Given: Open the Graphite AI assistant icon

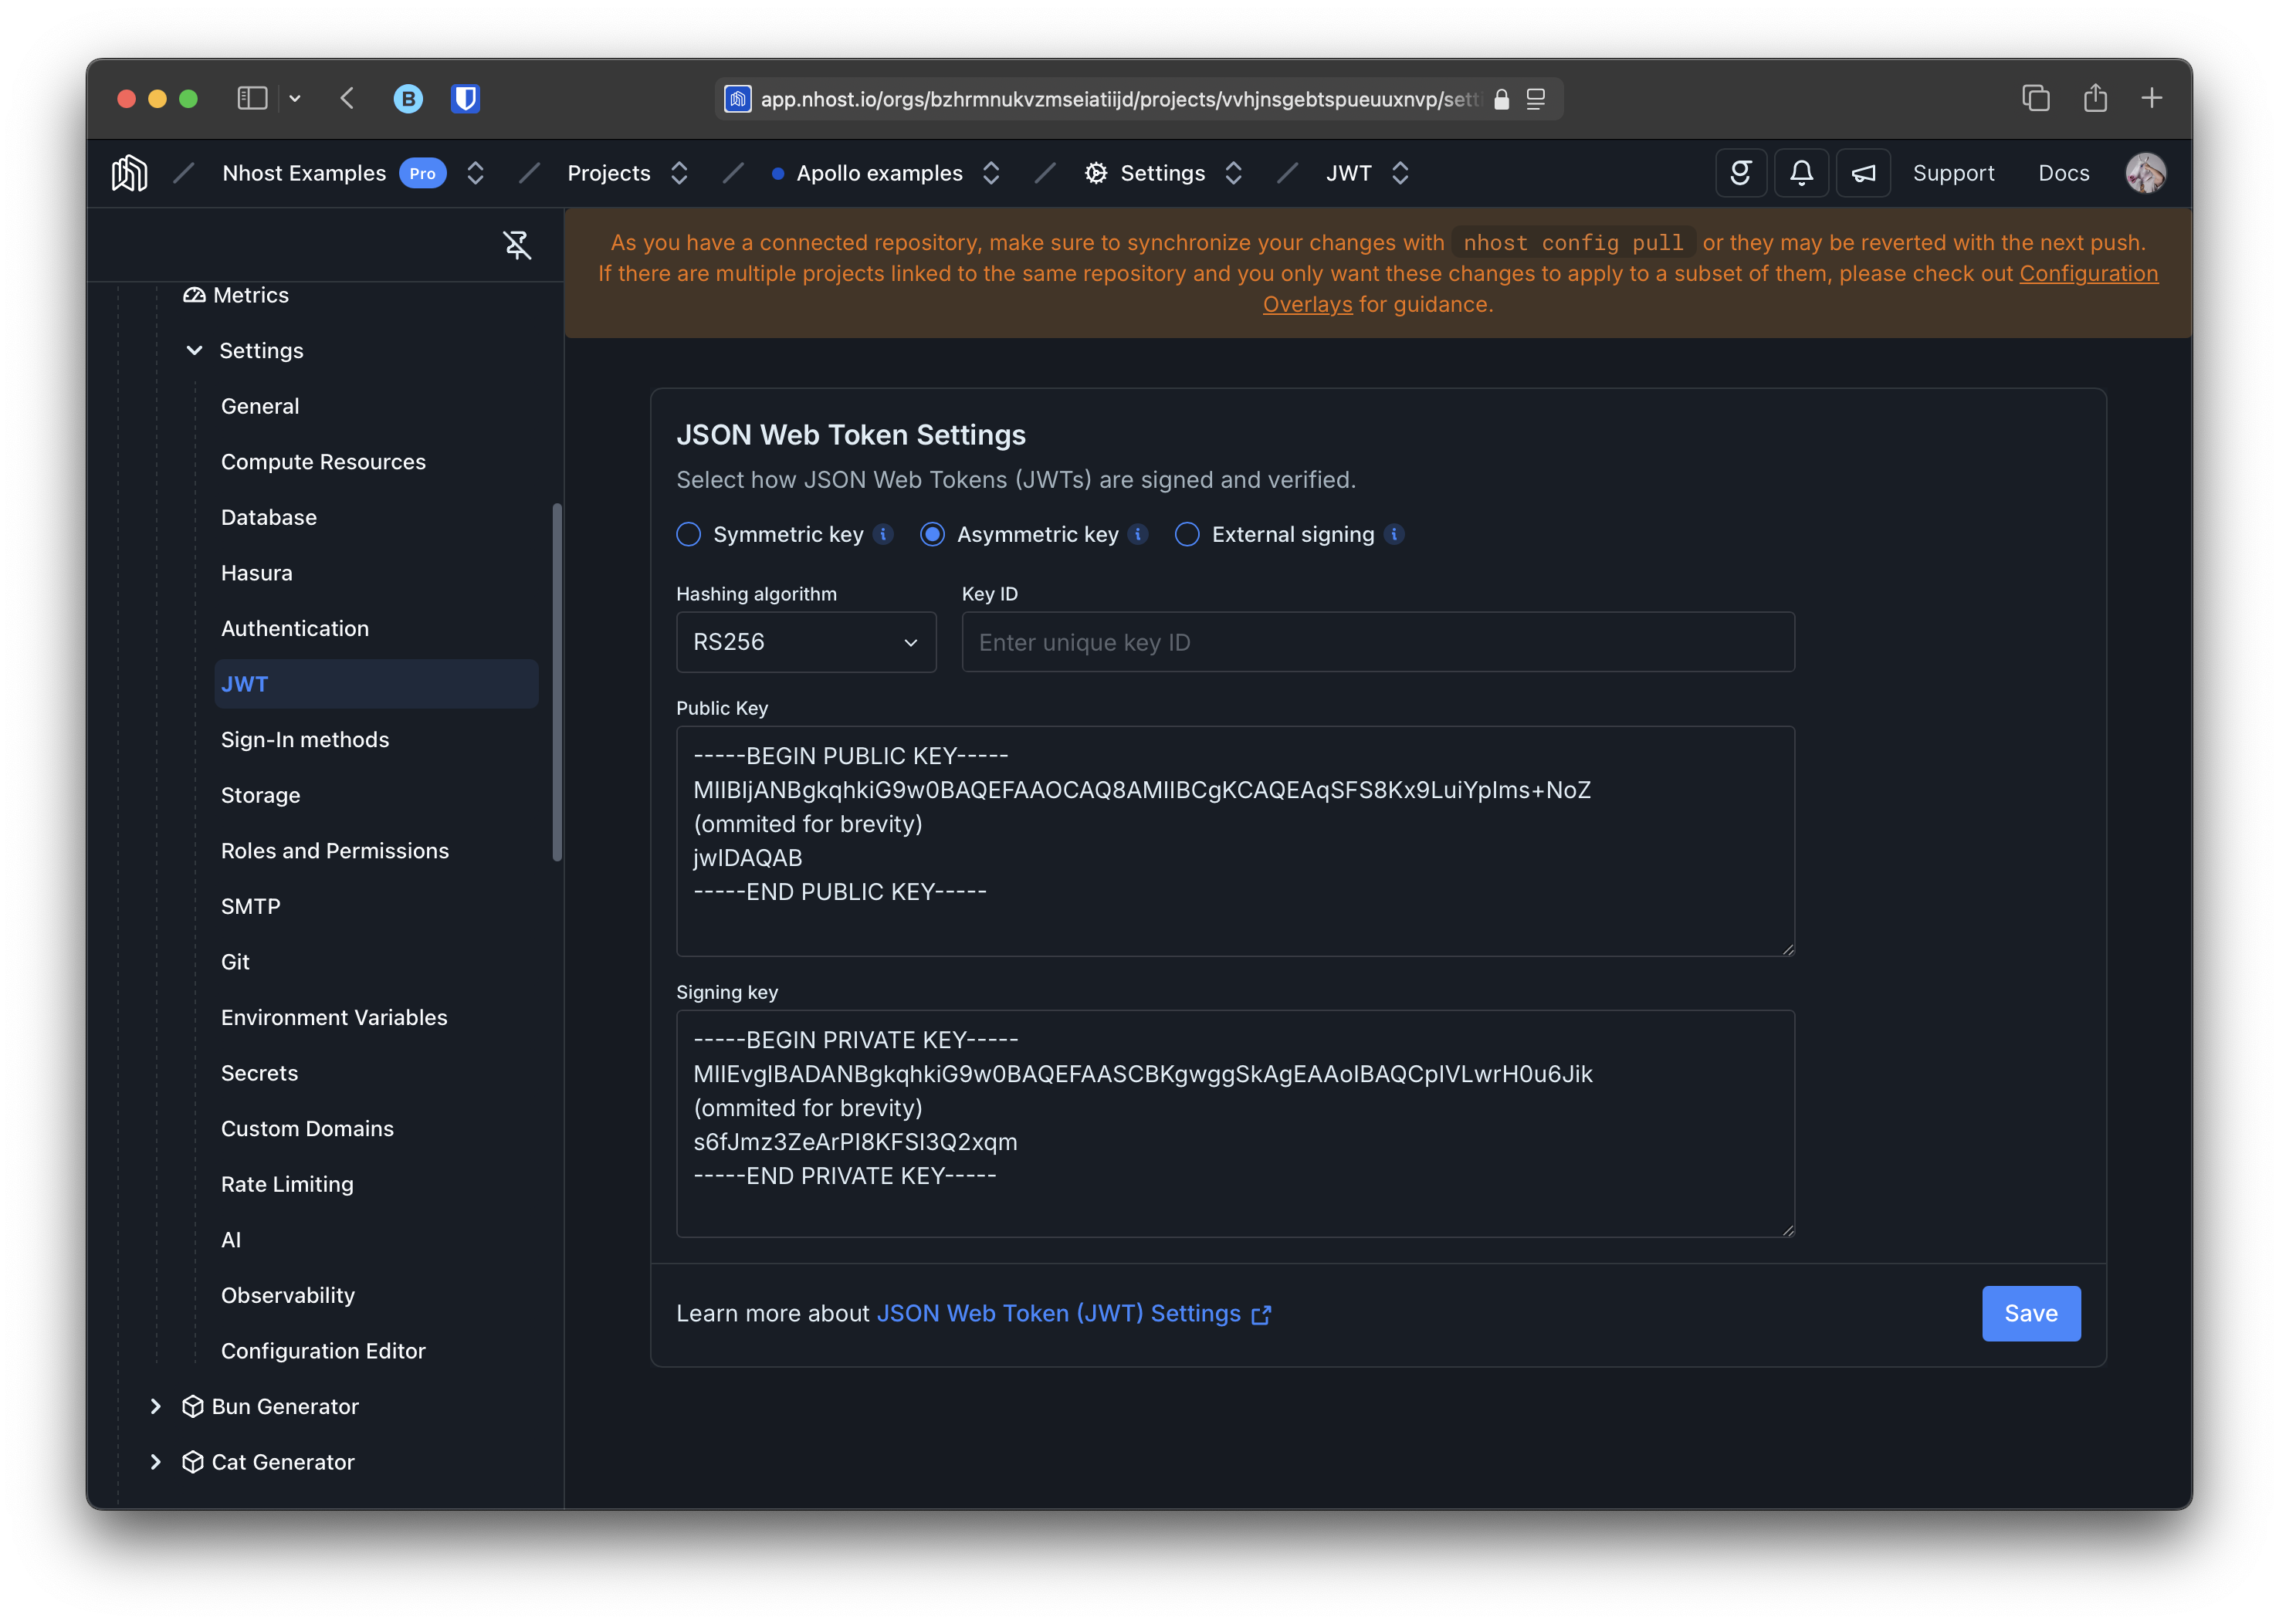Looking at the screenshot, I should coord(1740,173).
